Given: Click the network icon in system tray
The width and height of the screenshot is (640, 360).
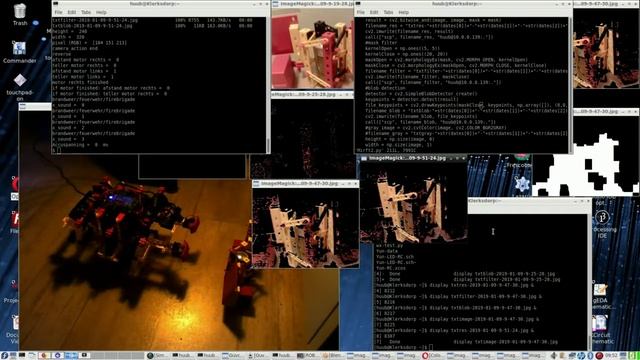Looking at the screenshot, I should point(572,356).
